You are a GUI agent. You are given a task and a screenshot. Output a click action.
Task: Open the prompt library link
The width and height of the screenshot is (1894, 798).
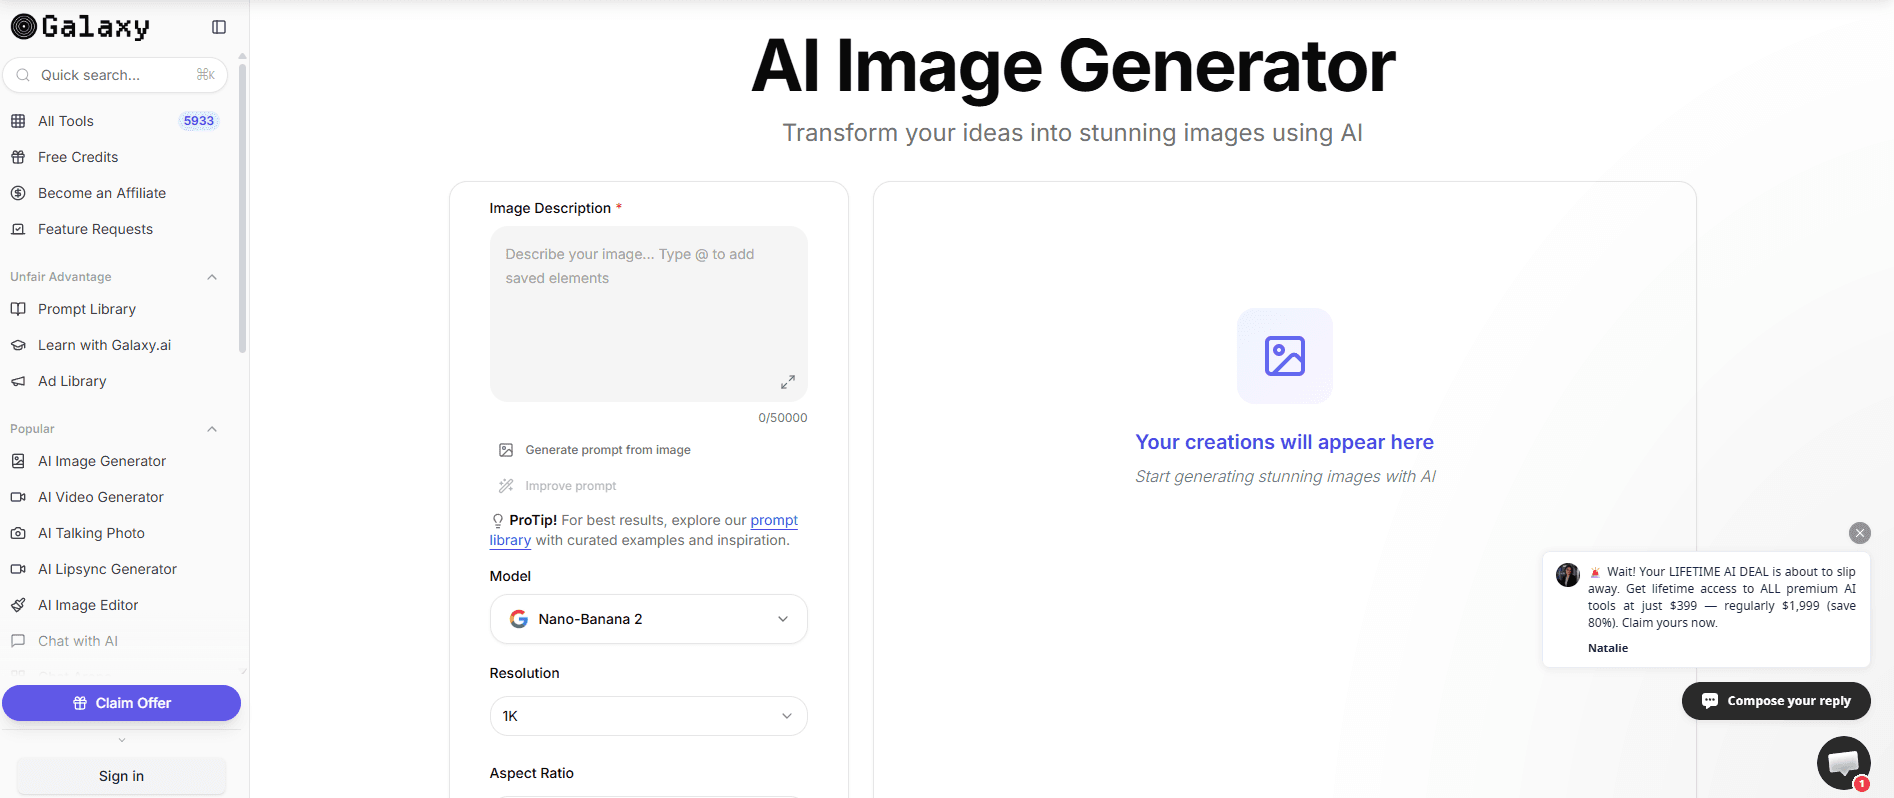pyautogui.click(x=774, y=520)
